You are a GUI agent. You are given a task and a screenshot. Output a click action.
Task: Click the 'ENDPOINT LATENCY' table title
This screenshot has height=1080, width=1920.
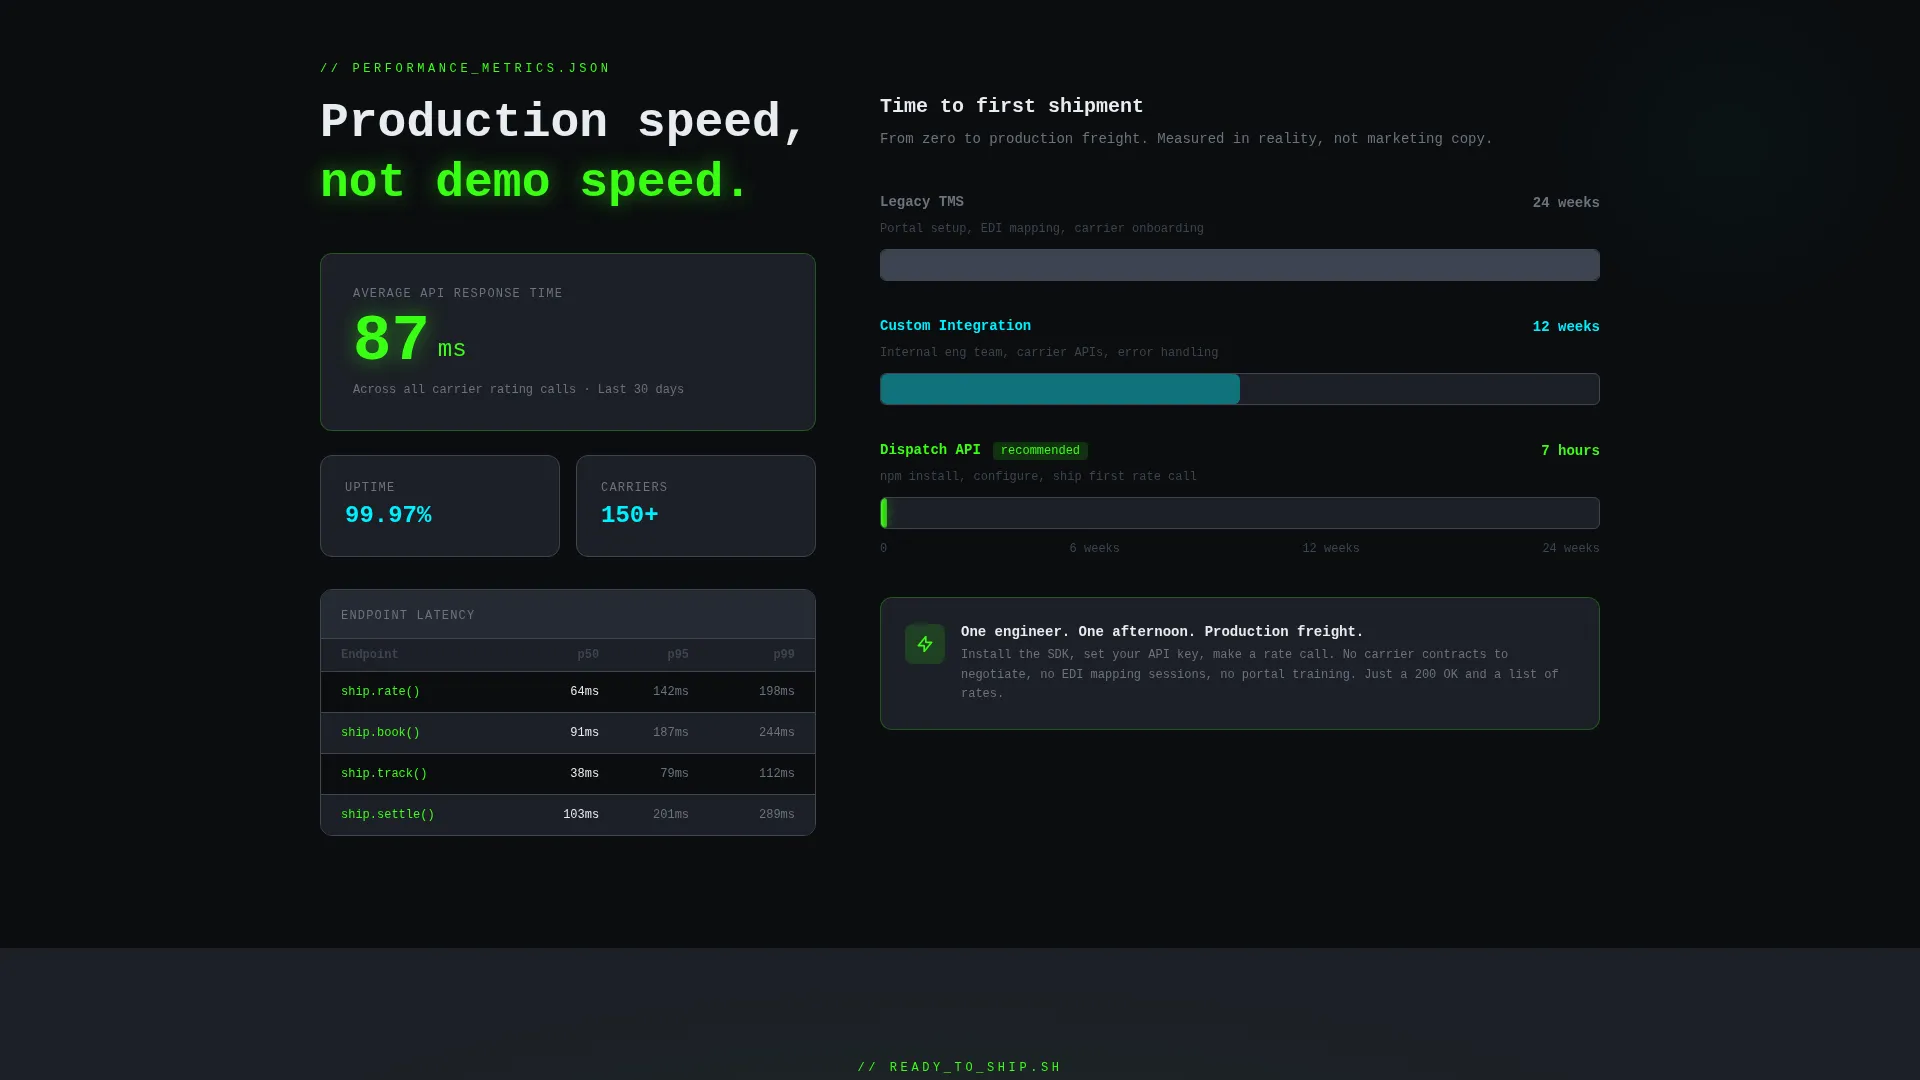[x=408, y=616]
